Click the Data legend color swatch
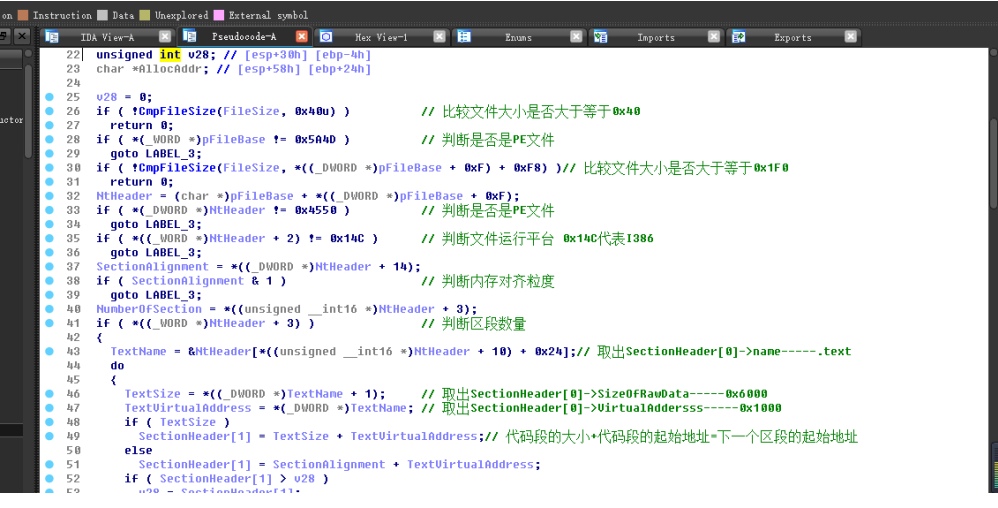The image size is (998, 508). click(x=102, y=15)
